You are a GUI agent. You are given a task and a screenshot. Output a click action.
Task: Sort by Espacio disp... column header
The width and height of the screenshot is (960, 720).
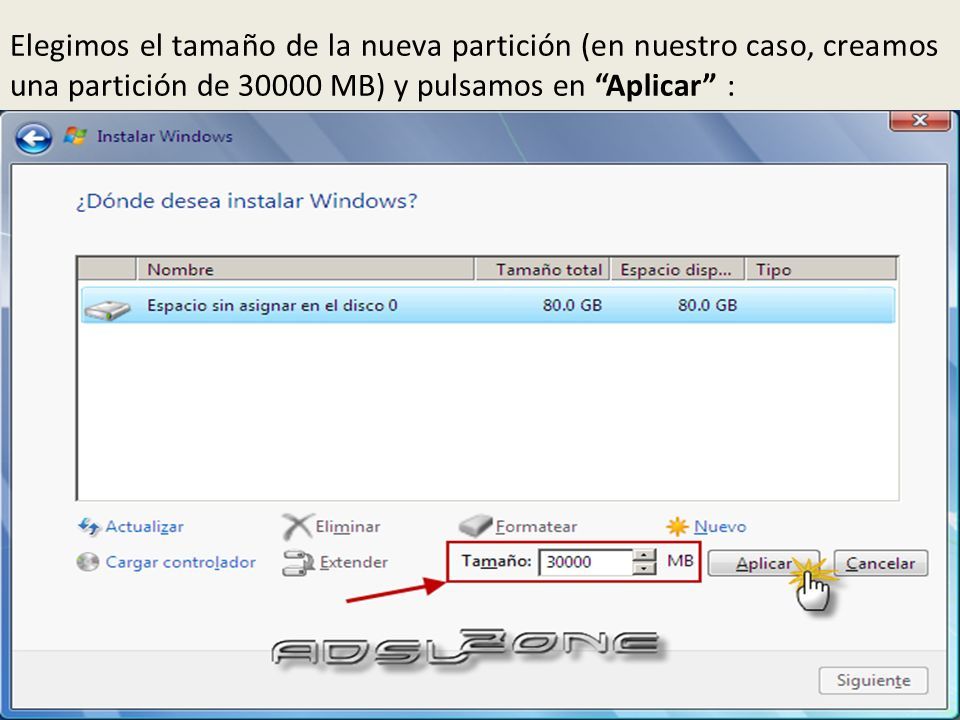[678, 269]
